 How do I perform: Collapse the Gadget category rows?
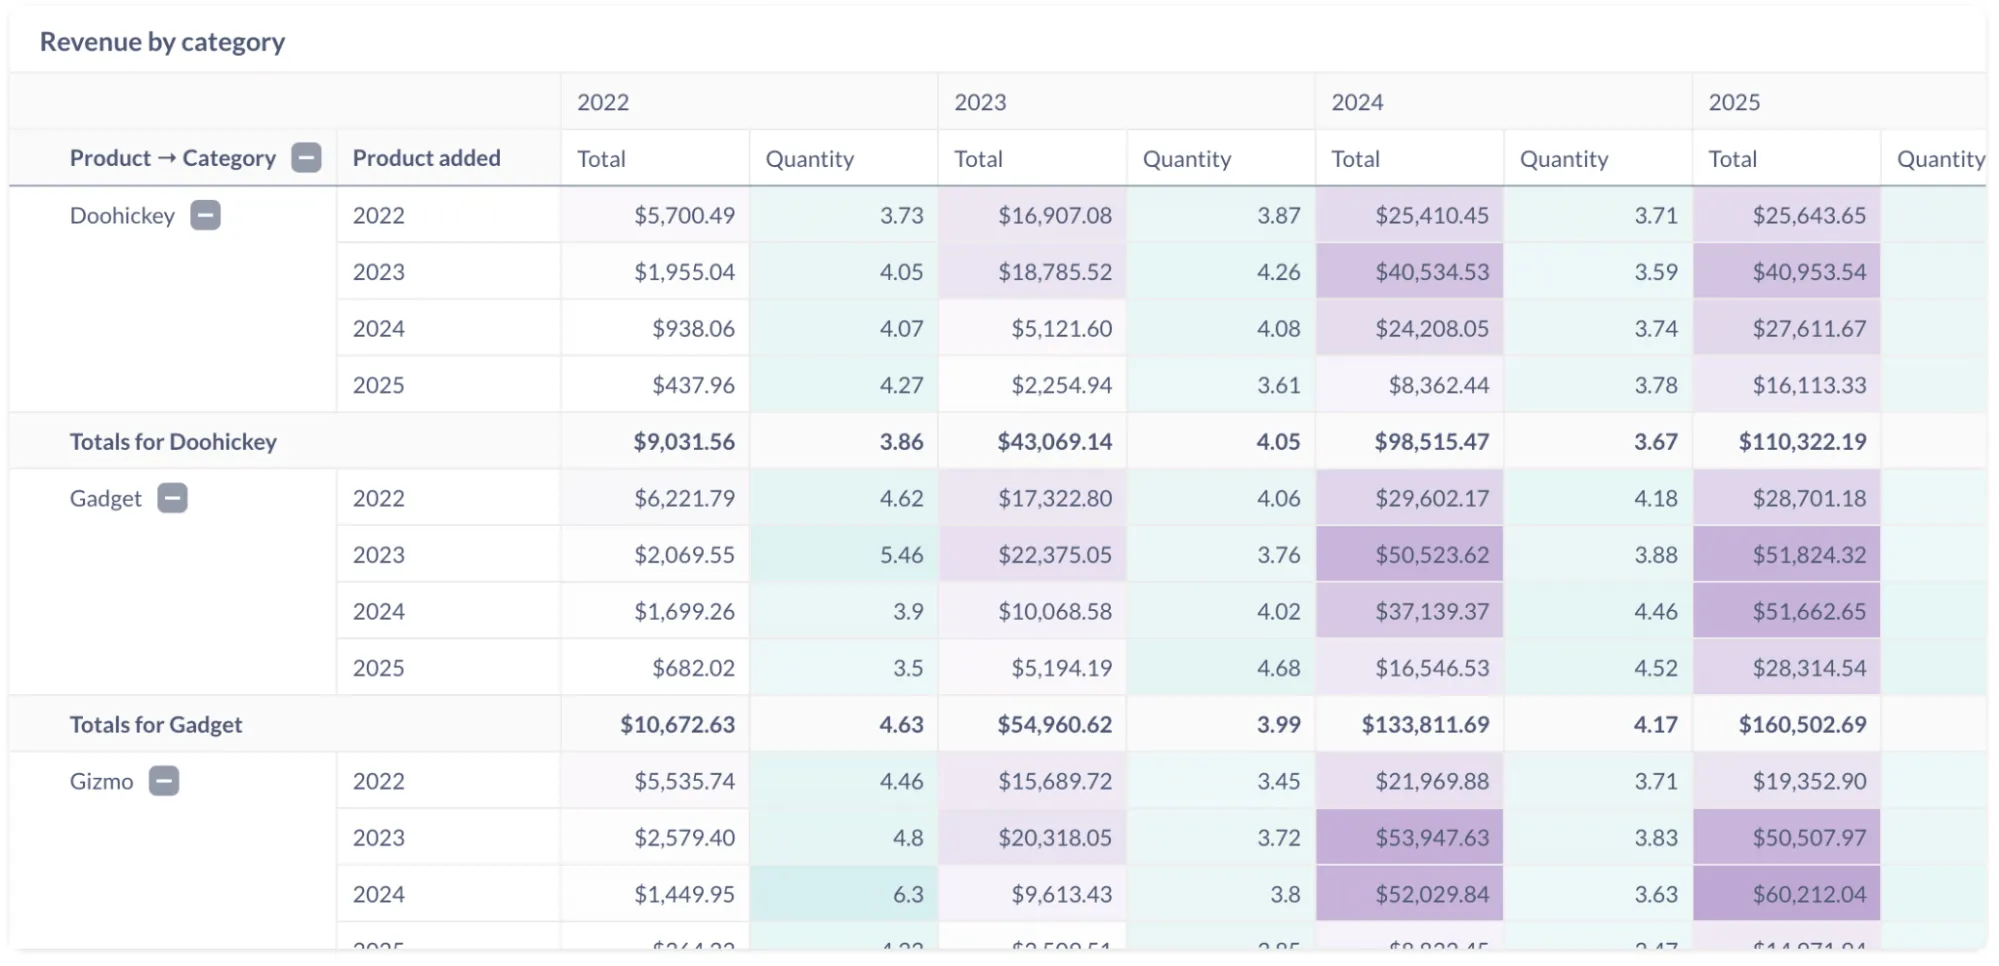(x=171, y=497)
